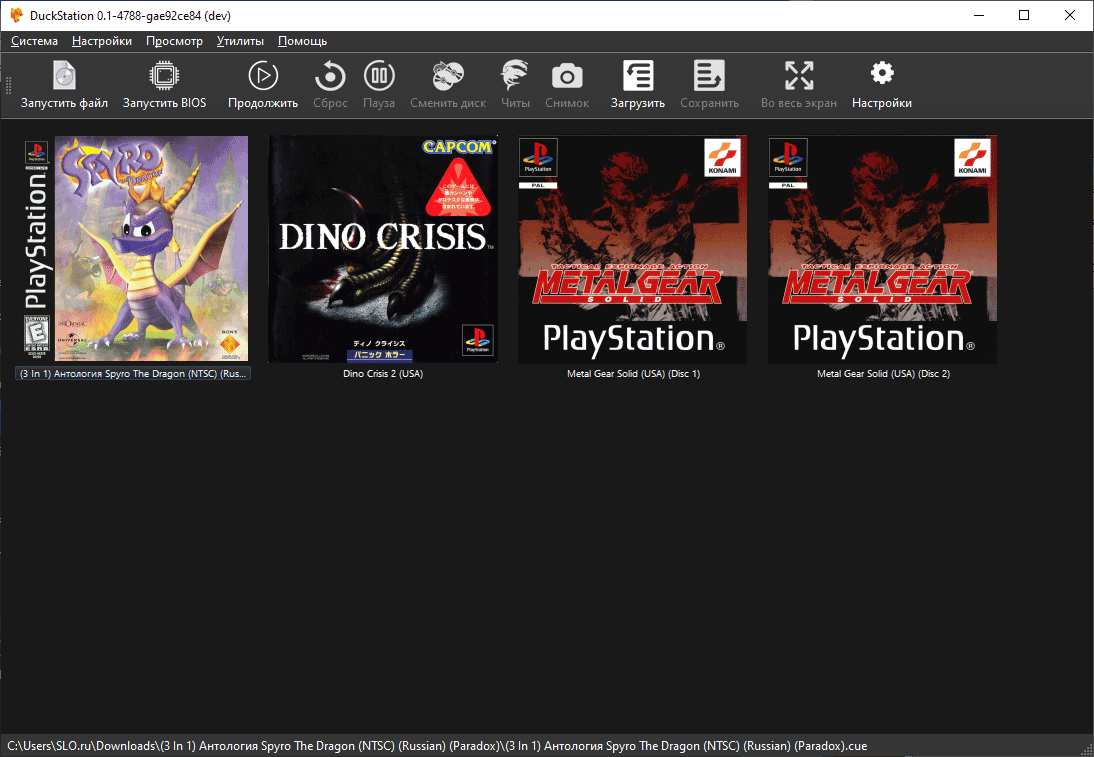Open the Настройки menu in the menu bar
This screenshot has height=757, width=1094.
point(102,41)
